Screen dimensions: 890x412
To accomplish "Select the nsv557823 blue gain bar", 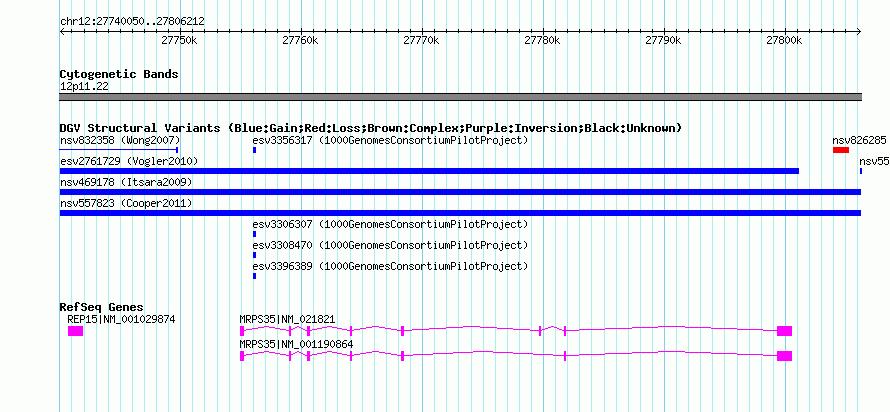I will pyautogui.click(x=460, y=213).
